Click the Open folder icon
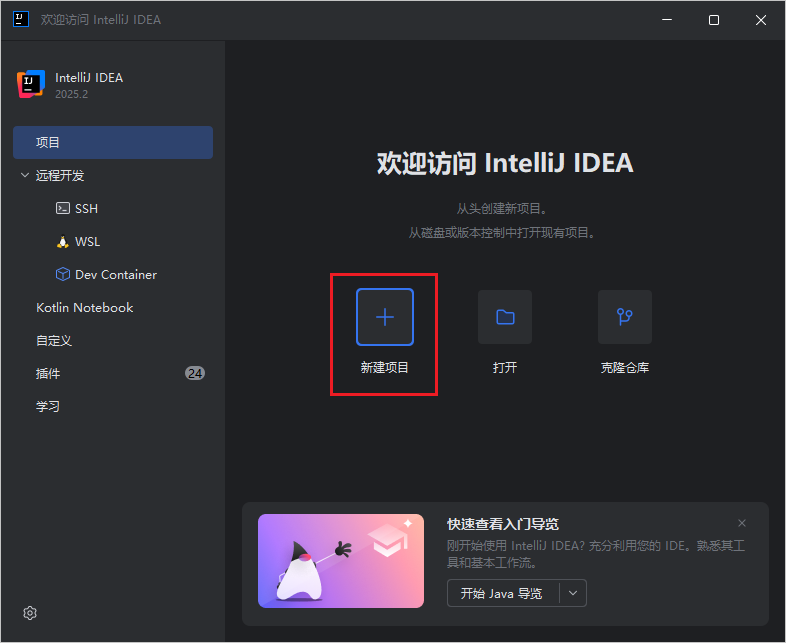Viewport: 786px width, 643px height. tap(505, 317)
